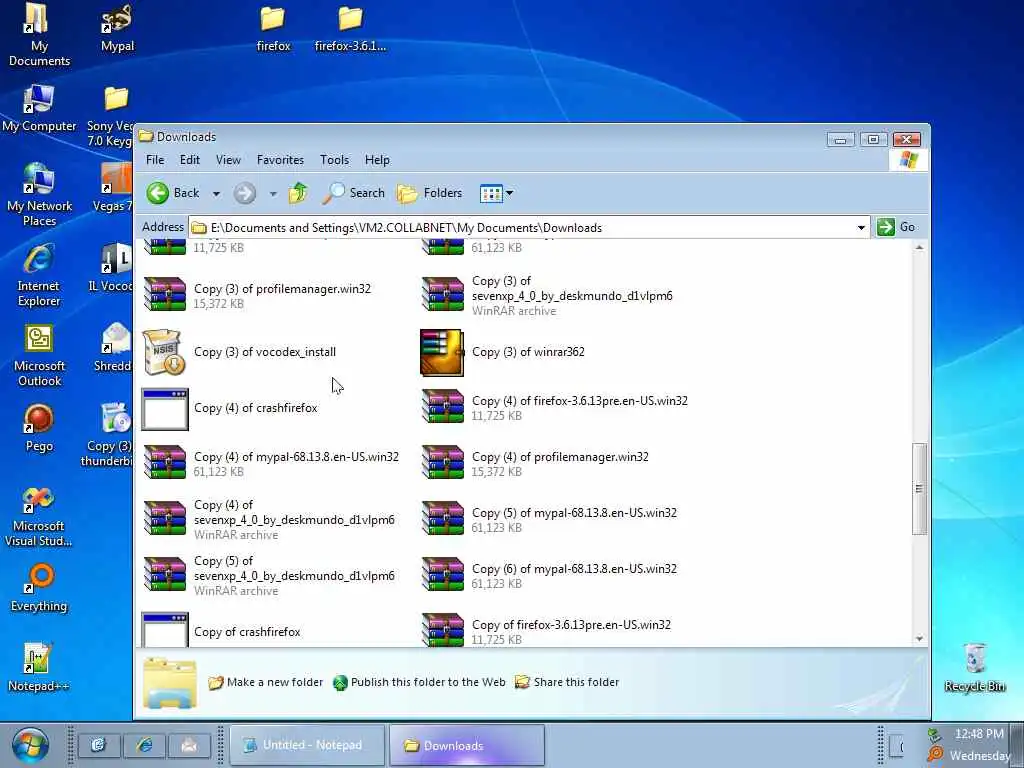Open the File menu
The height and width of the screenshot is (768, 1024).
coord(155,160)
